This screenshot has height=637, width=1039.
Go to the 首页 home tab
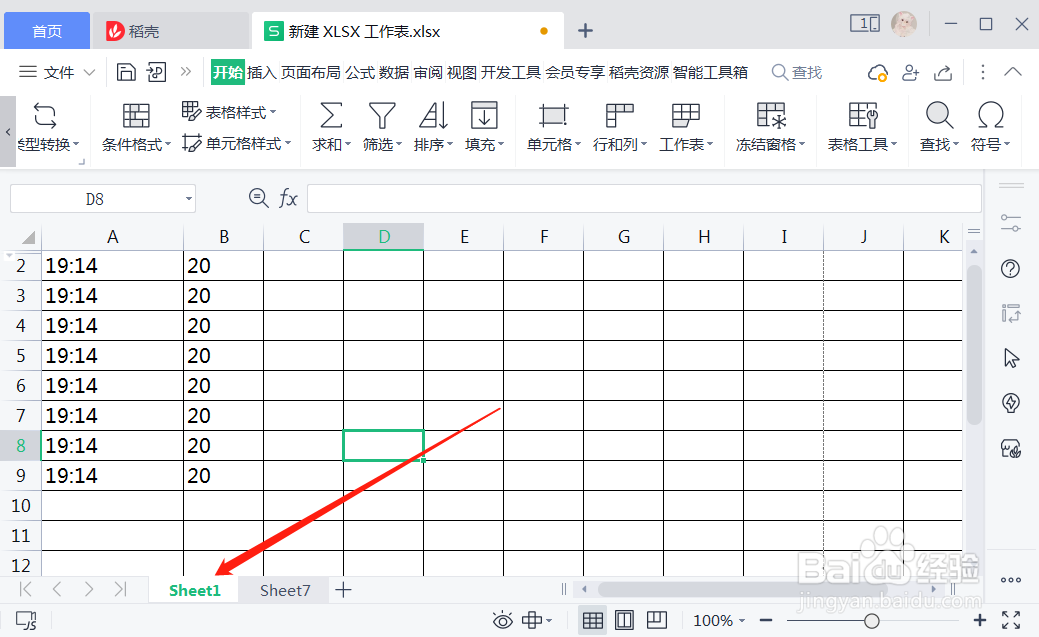(47, 30)
